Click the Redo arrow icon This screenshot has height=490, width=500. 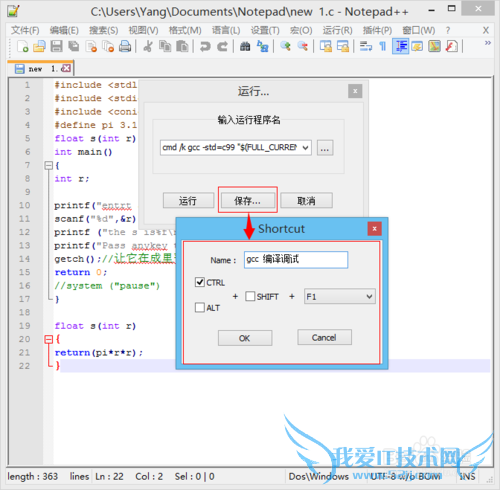pyautogui.click(x=222, y=46)
